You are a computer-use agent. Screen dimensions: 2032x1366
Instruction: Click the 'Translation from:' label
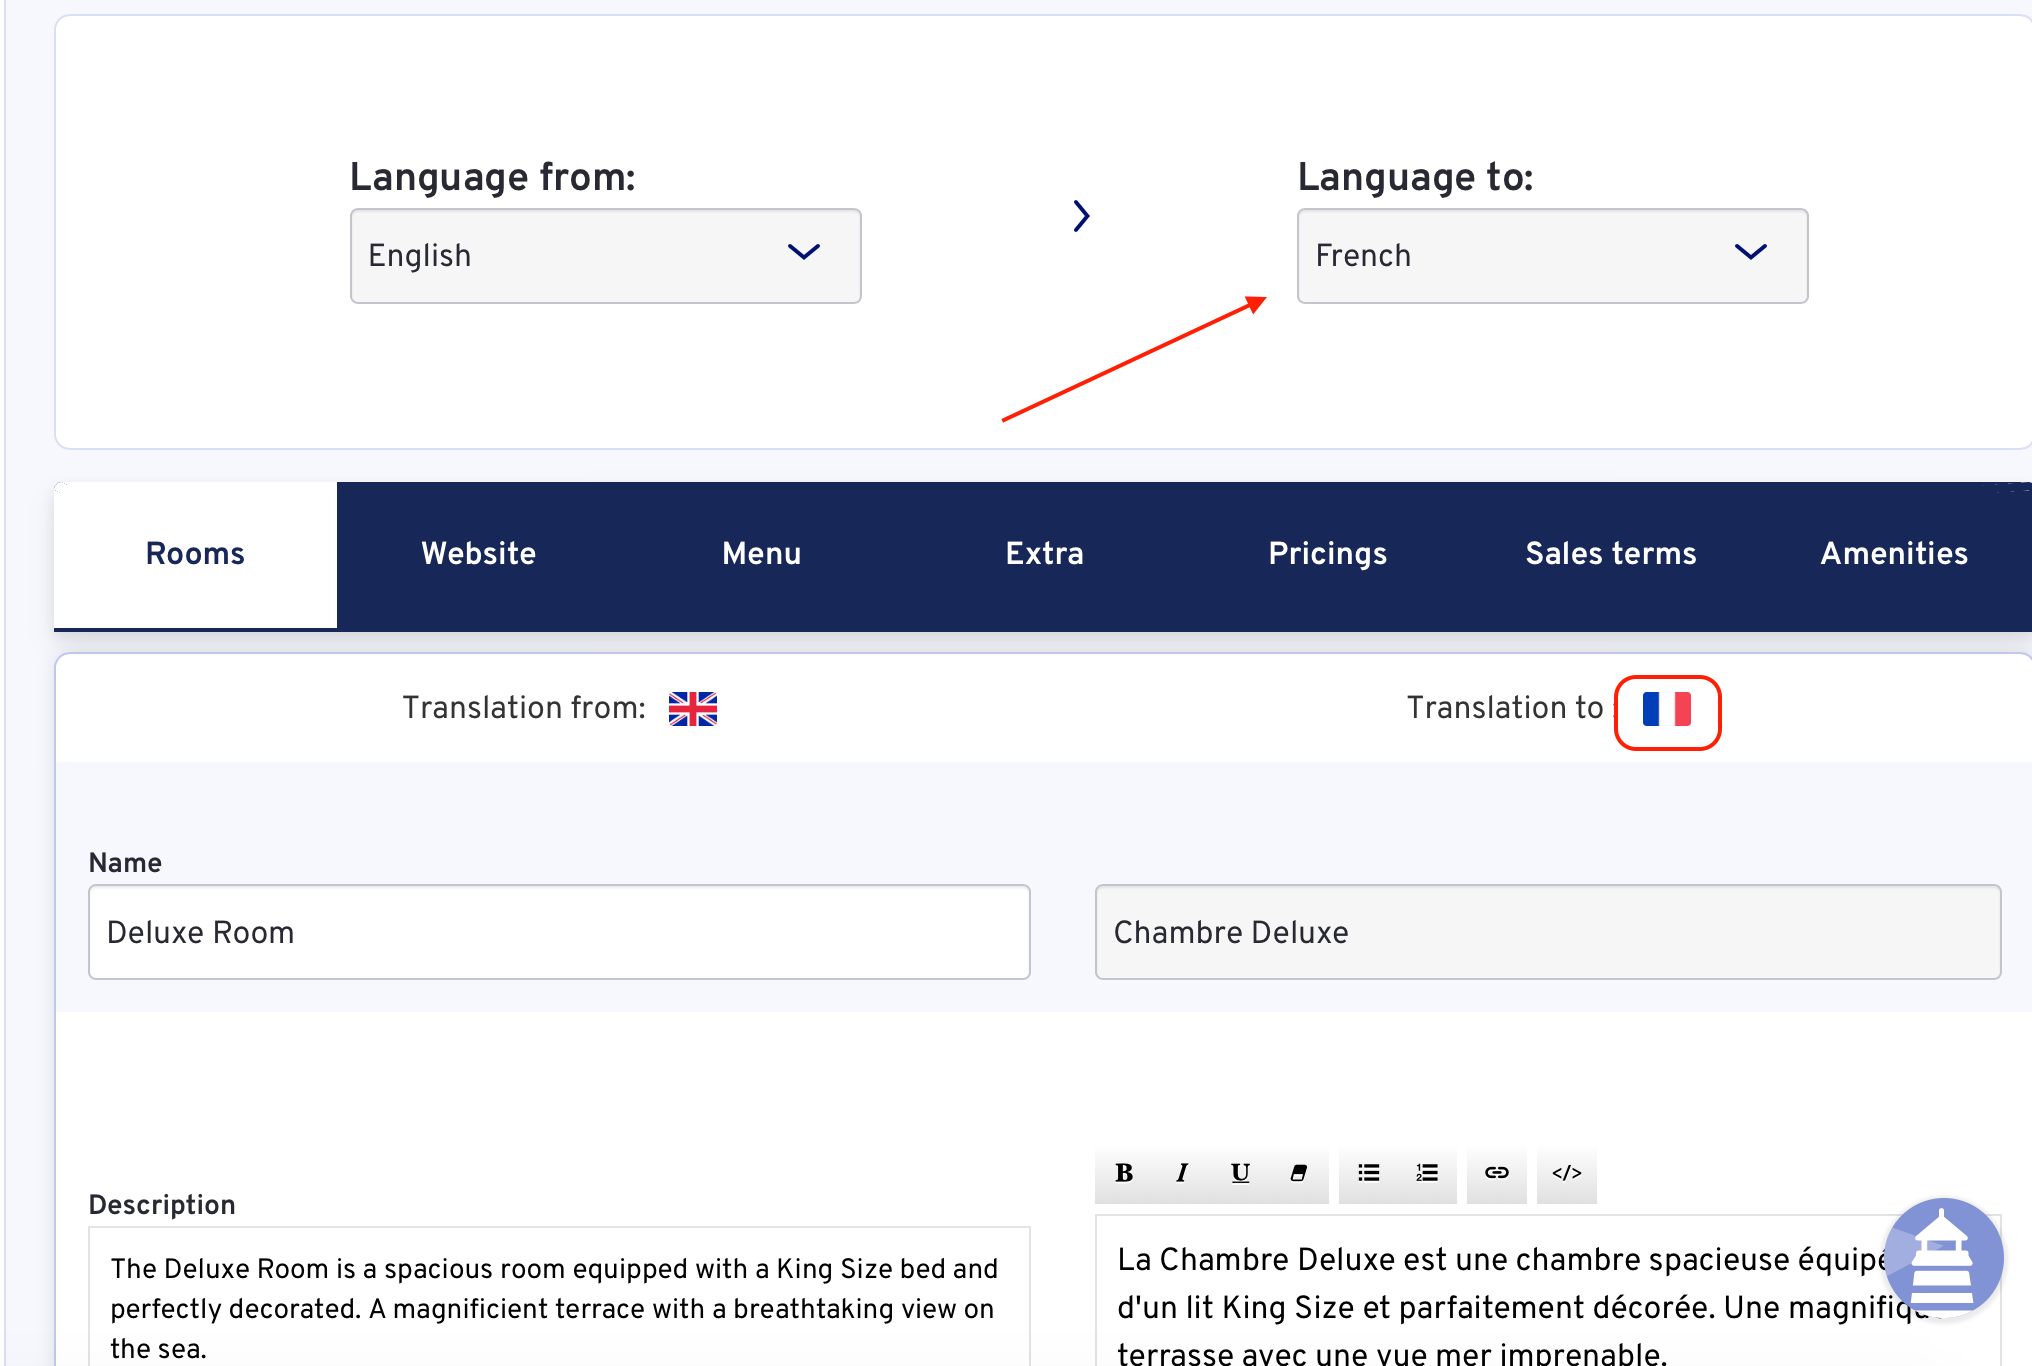[524, 708]
